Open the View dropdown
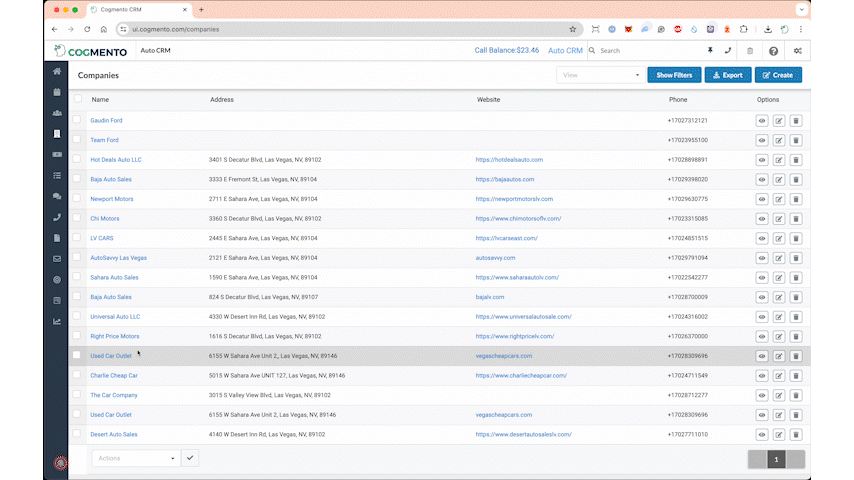The image size is (854, 480). point(600,75)
